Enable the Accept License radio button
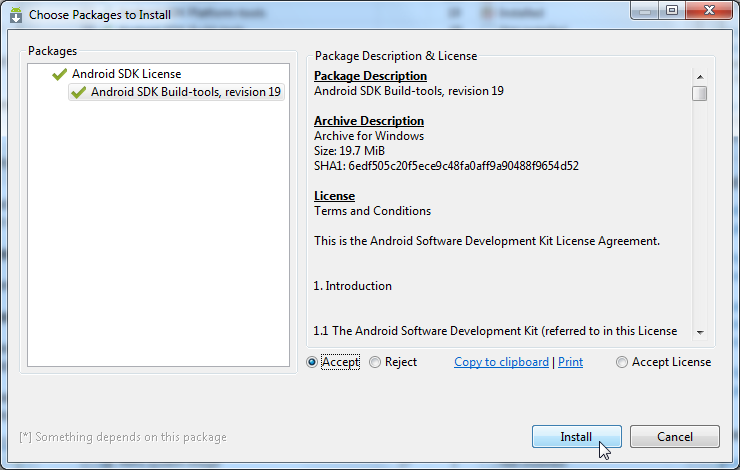This screenshot has height=470, width=740. (622, 362)
